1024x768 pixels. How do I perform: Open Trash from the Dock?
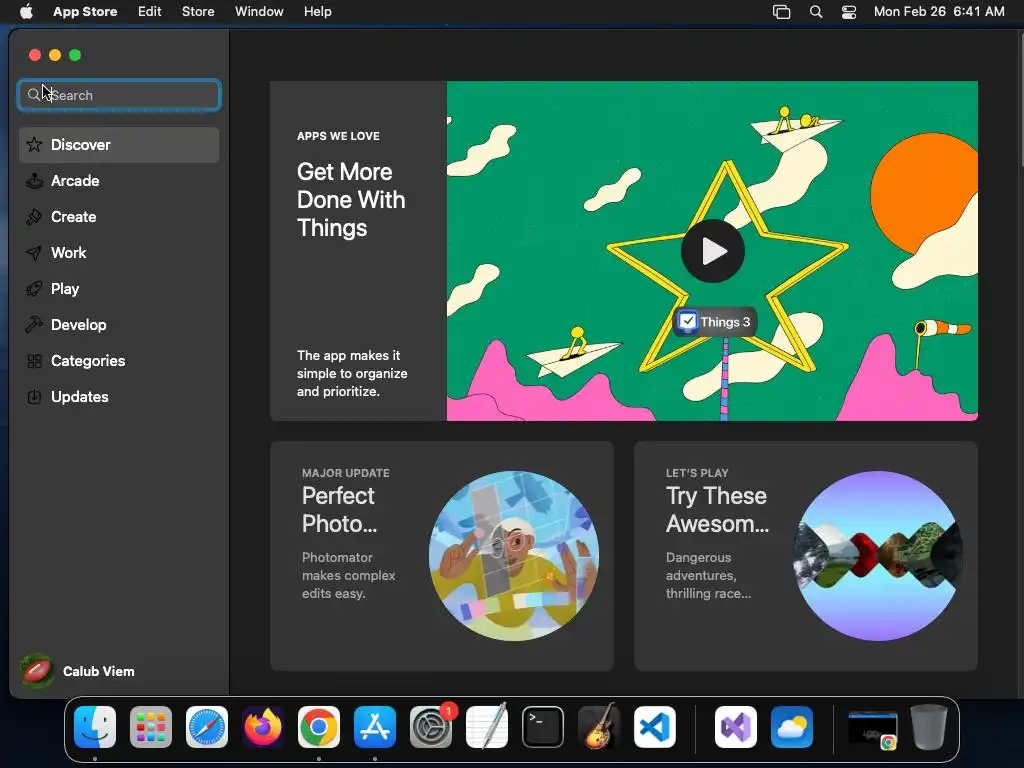929,727
